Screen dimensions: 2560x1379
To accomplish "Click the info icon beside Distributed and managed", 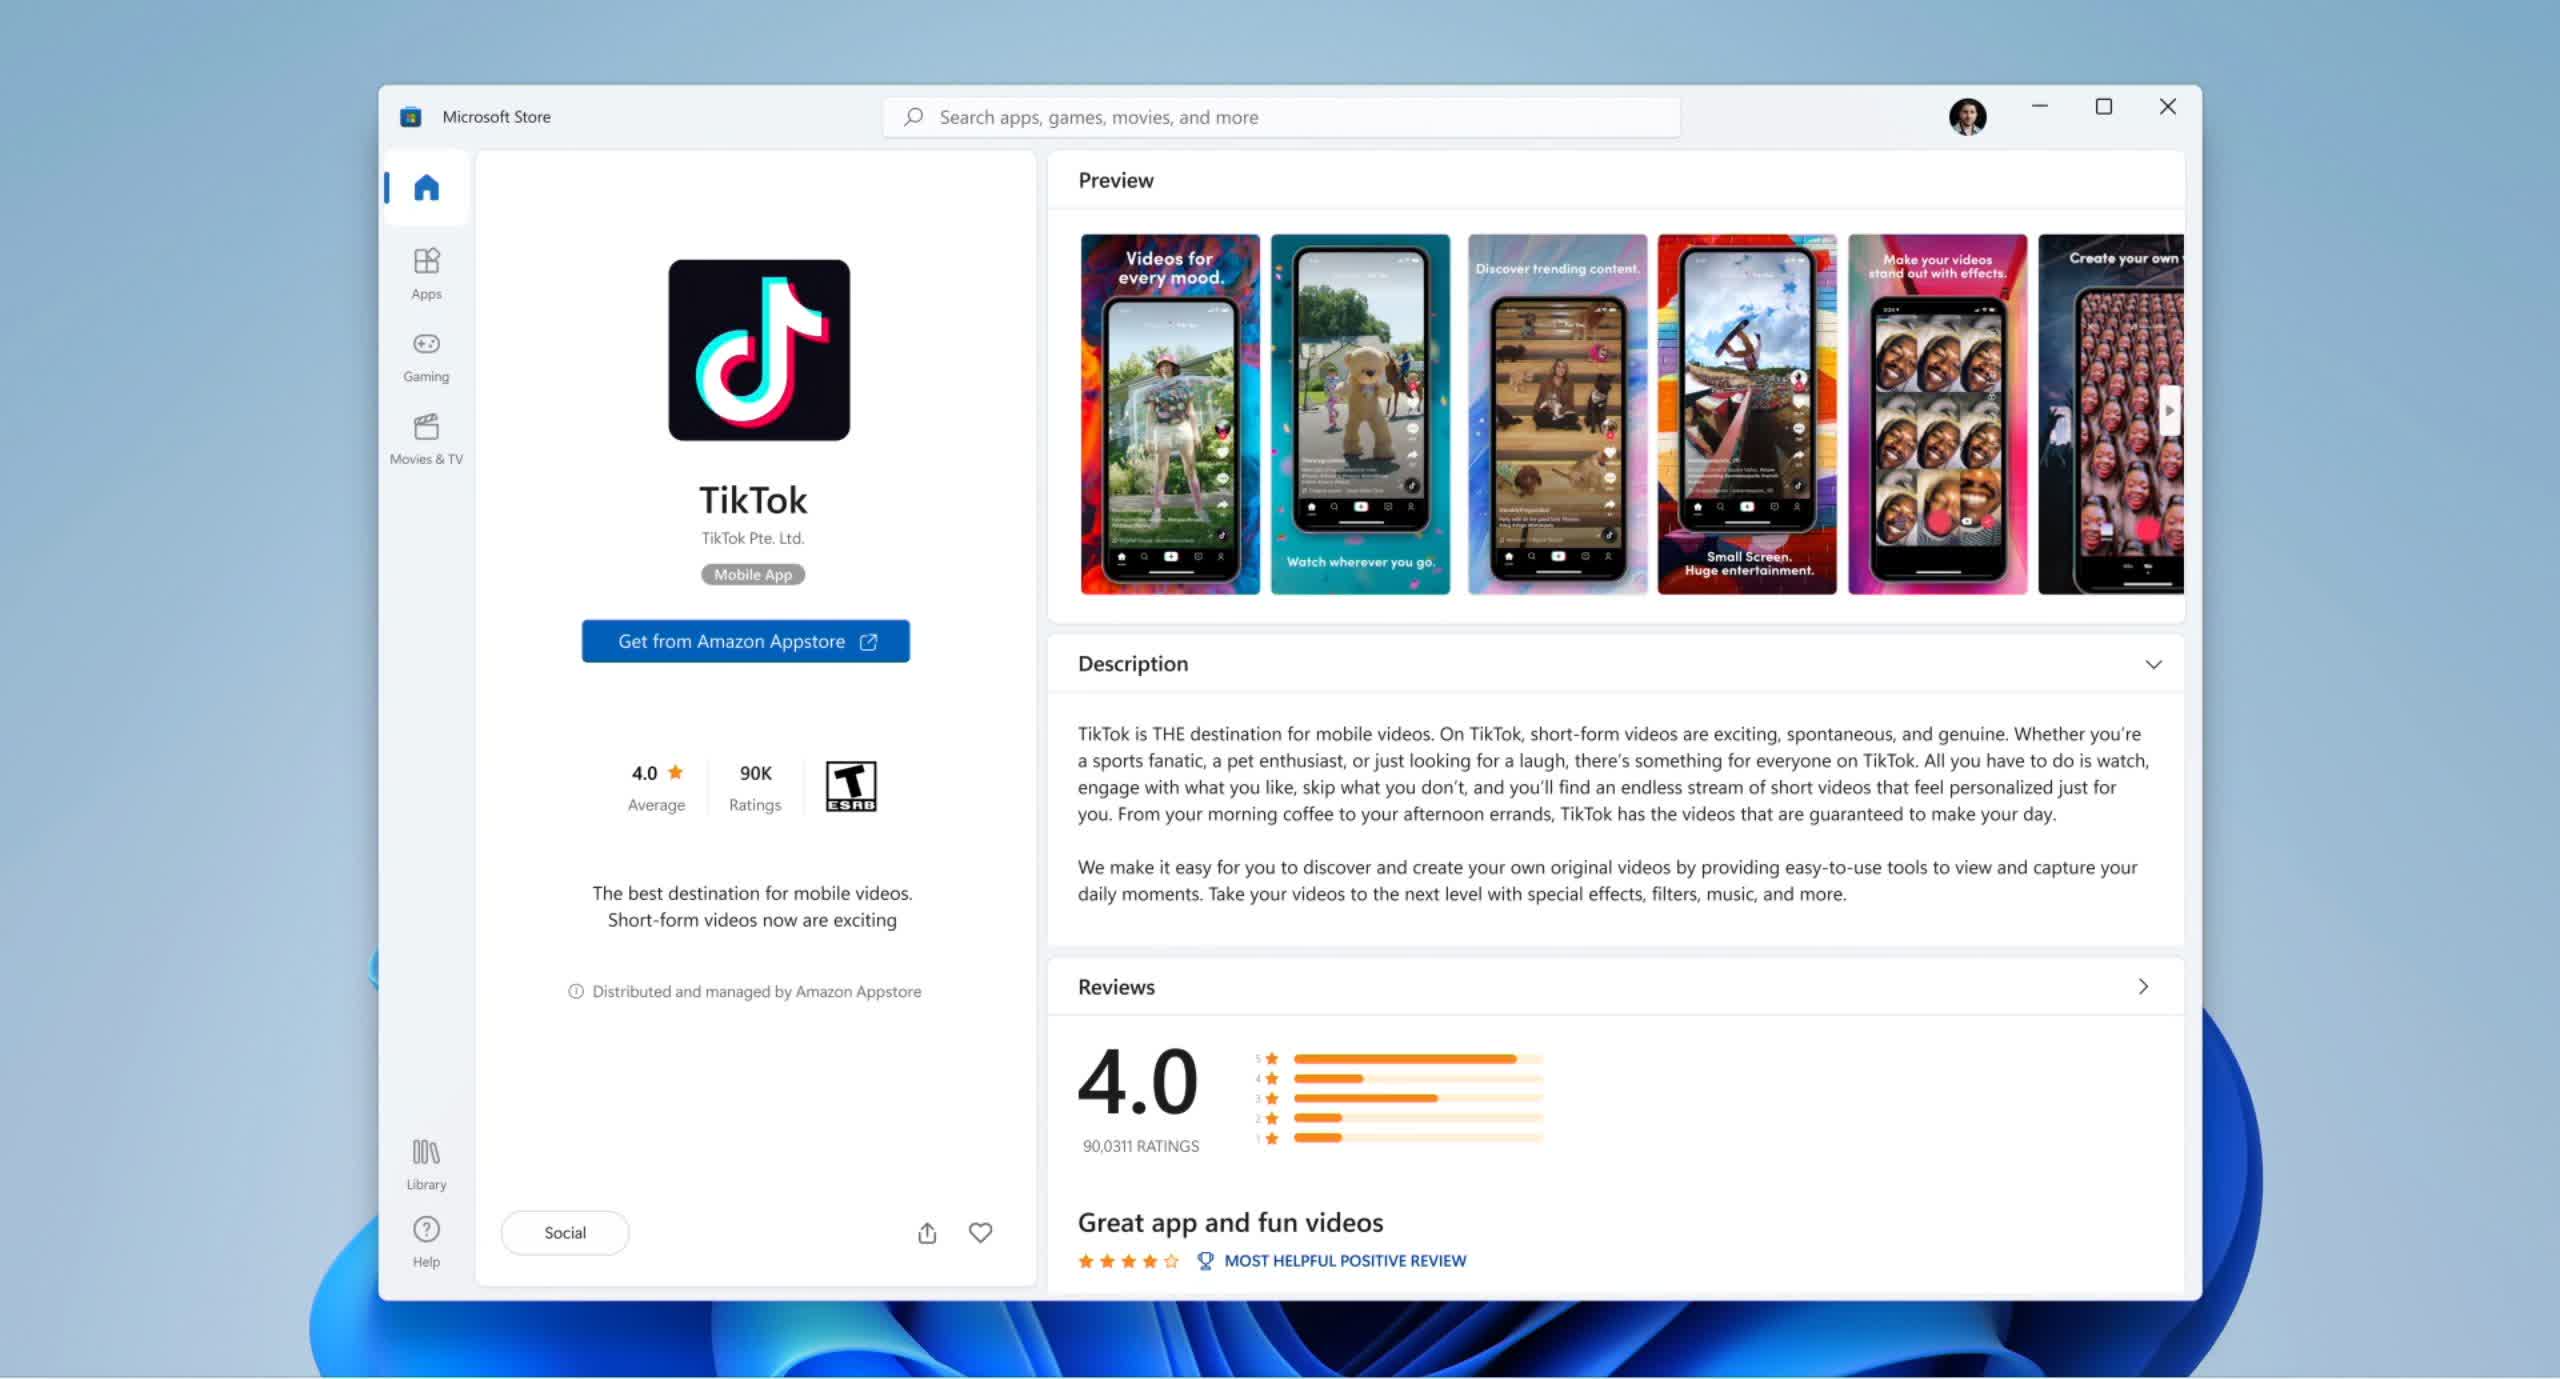I will (576, 991).
